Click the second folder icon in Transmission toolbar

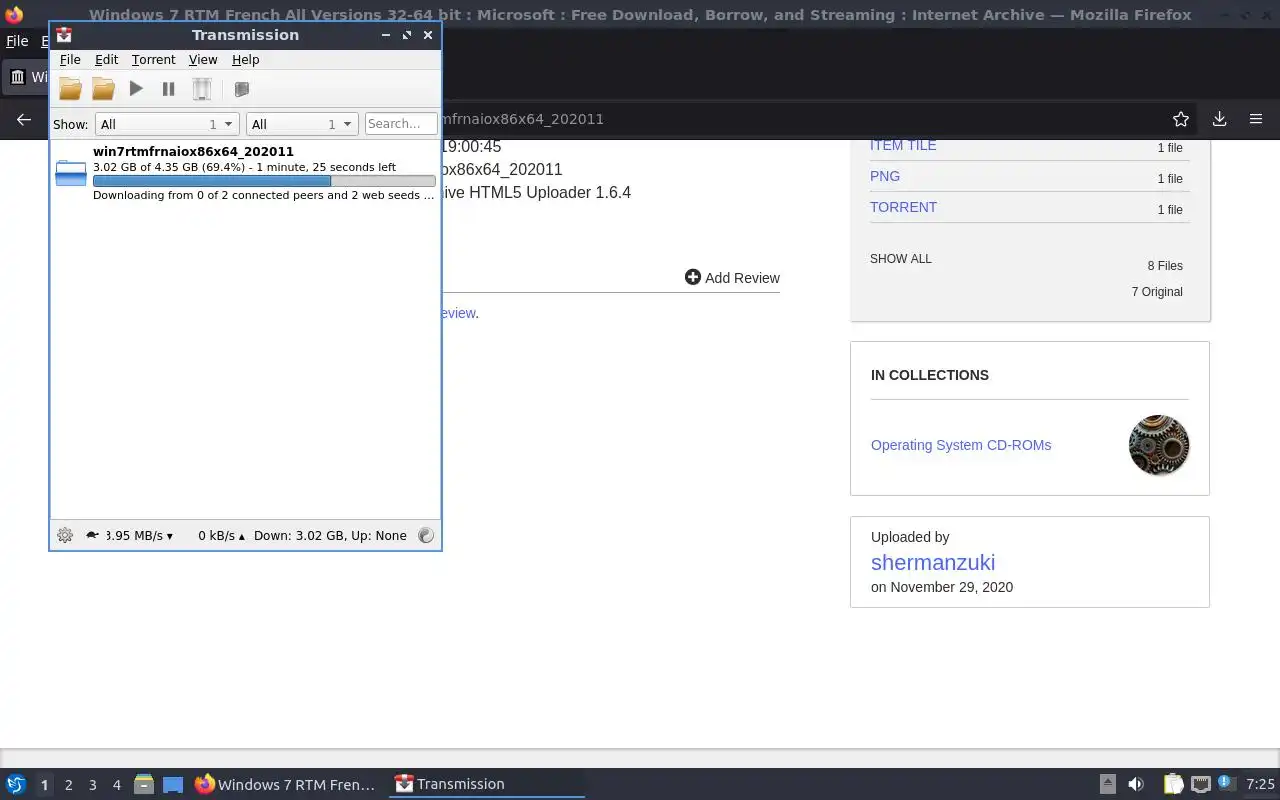(x=103, y=89)
